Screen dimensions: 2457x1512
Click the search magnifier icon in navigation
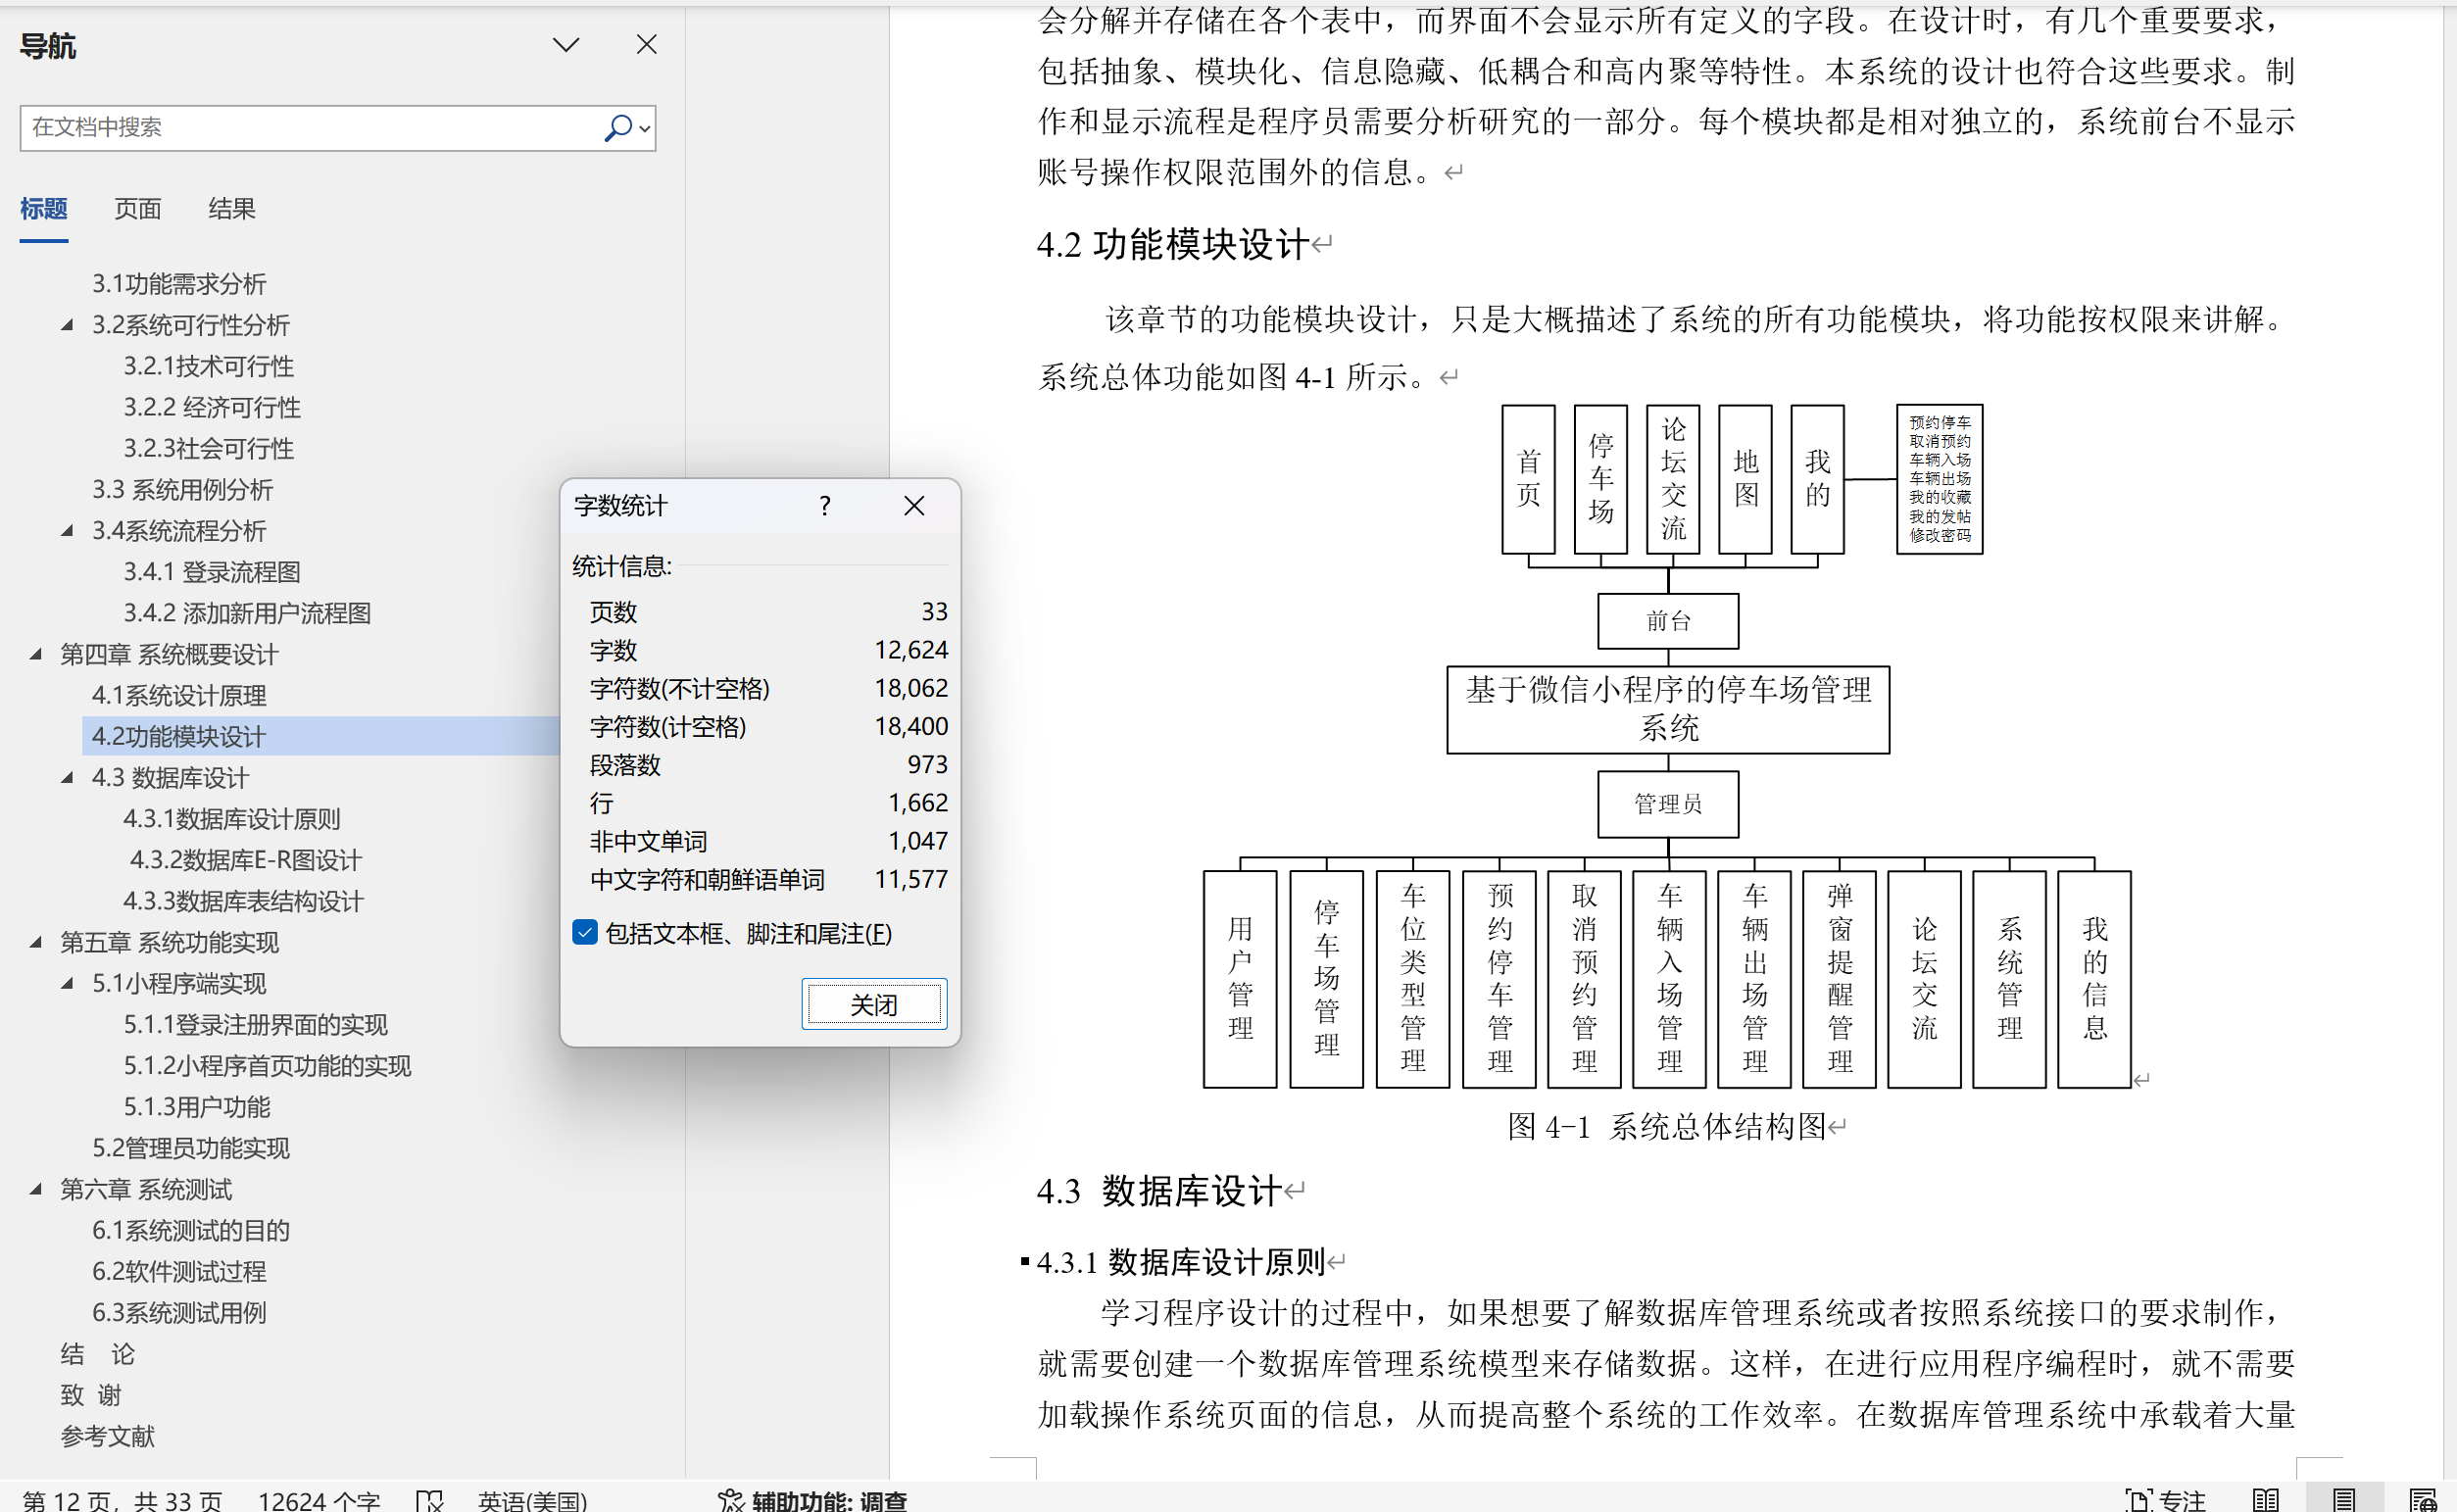[617, 128]
